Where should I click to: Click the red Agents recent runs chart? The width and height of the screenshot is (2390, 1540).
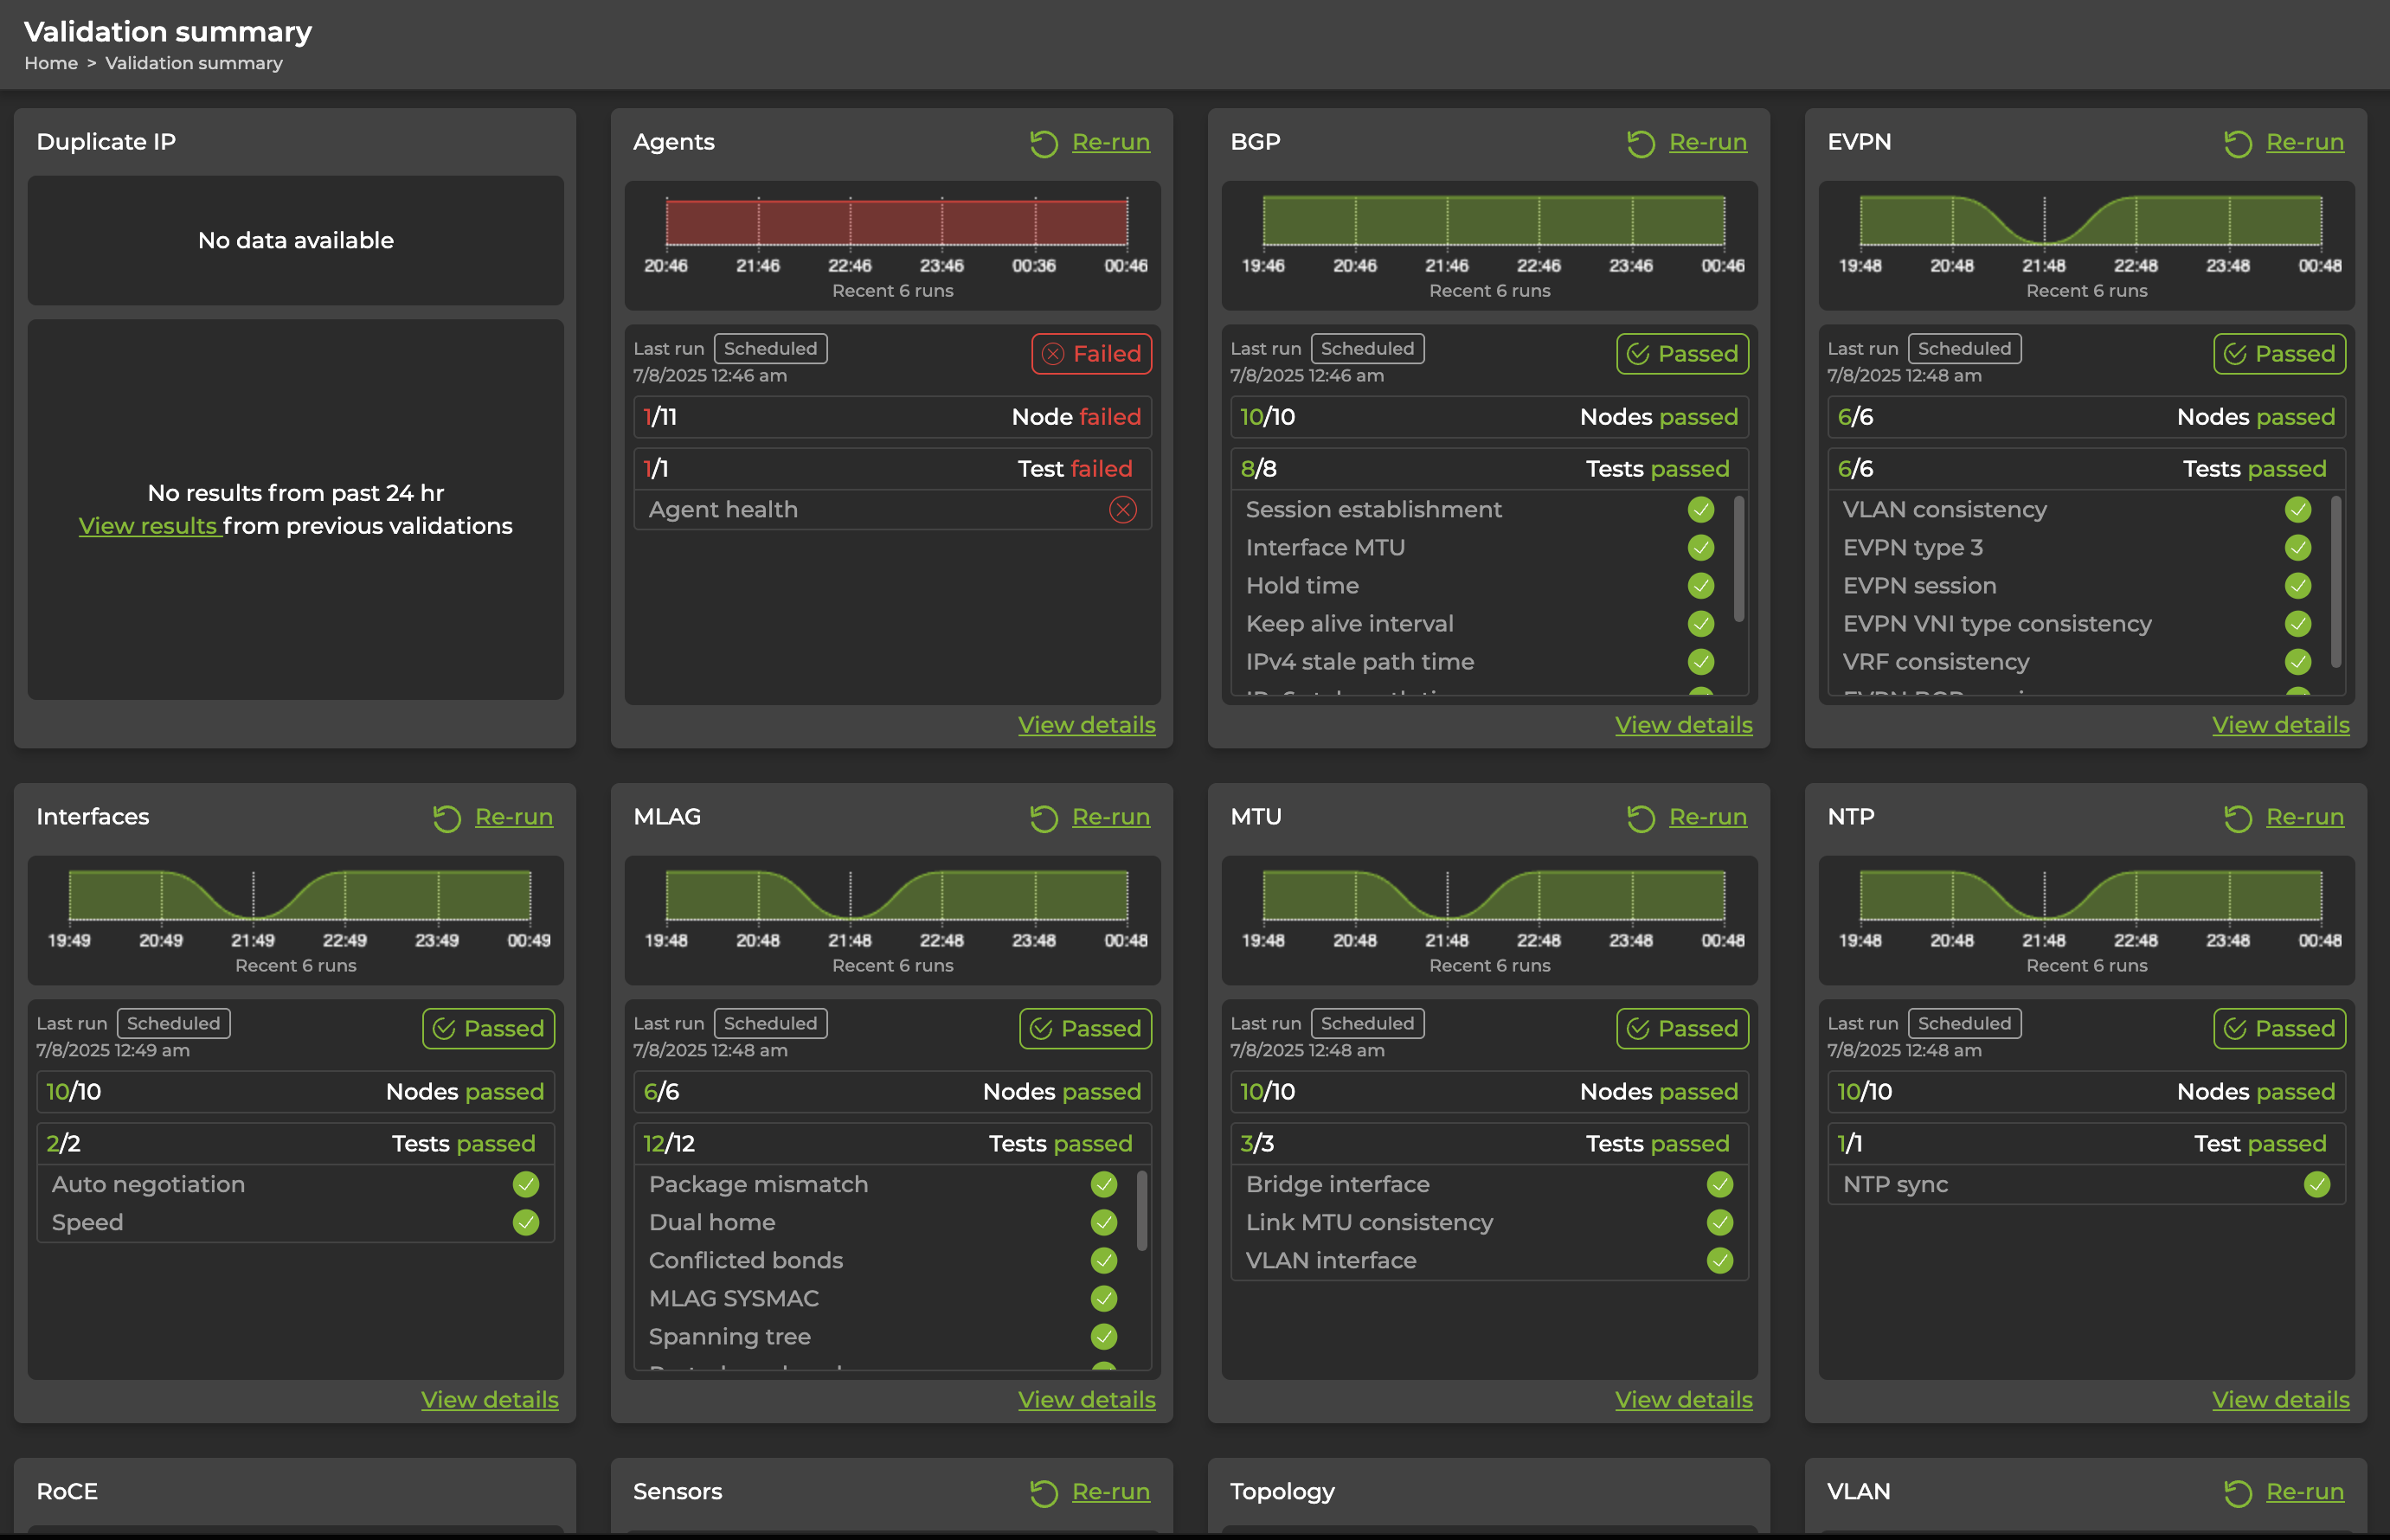point(896,222)
